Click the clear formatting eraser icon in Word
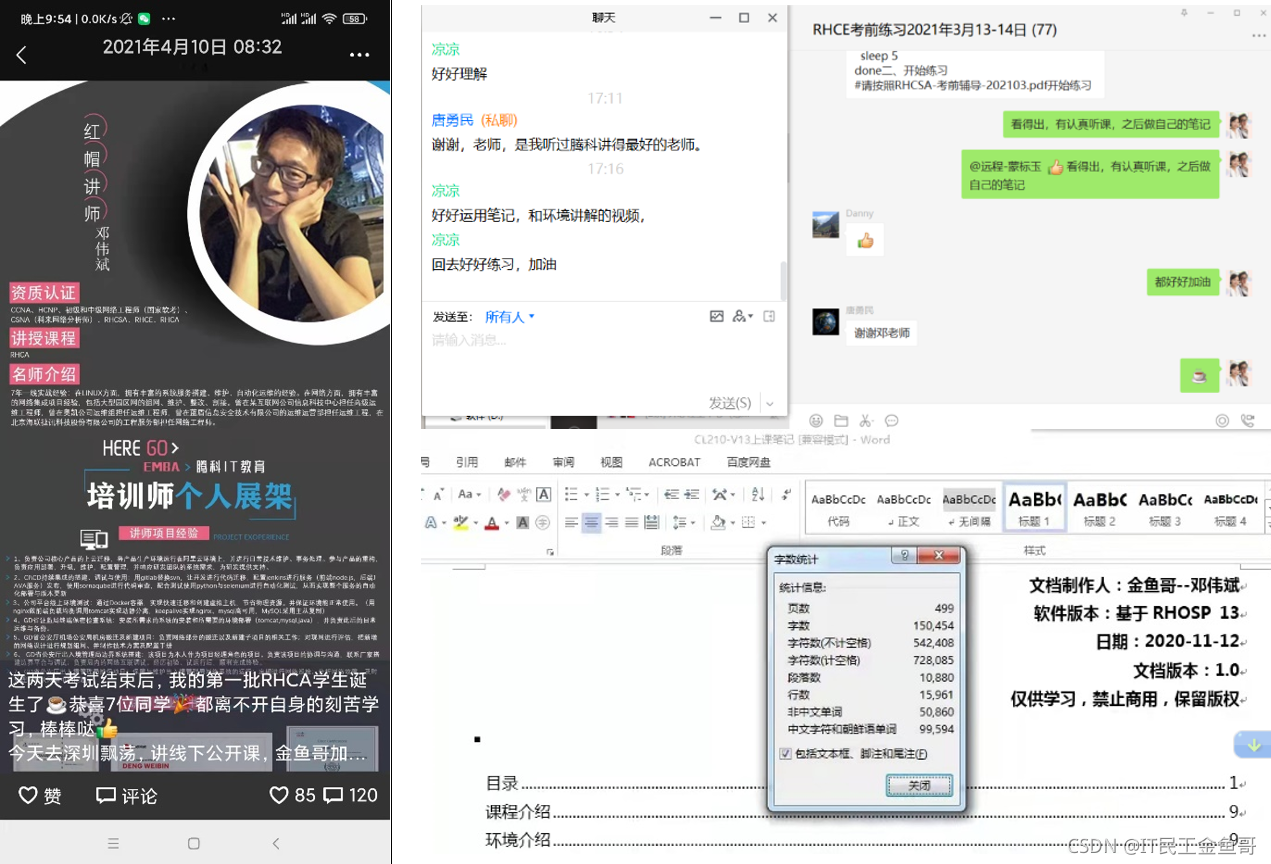 click(x=504, y=494)
